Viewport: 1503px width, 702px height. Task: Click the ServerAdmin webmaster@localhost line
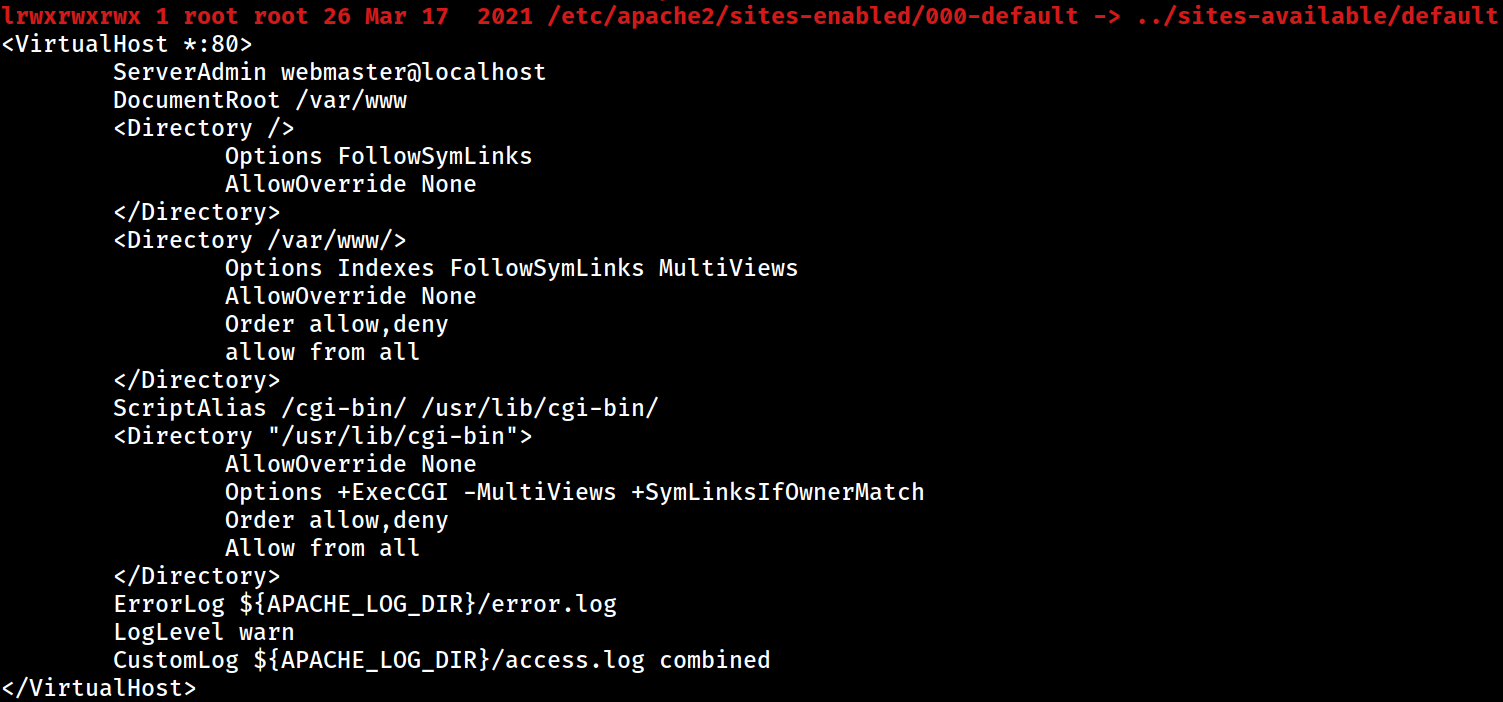pyautogui.click(x=330, y=72)
